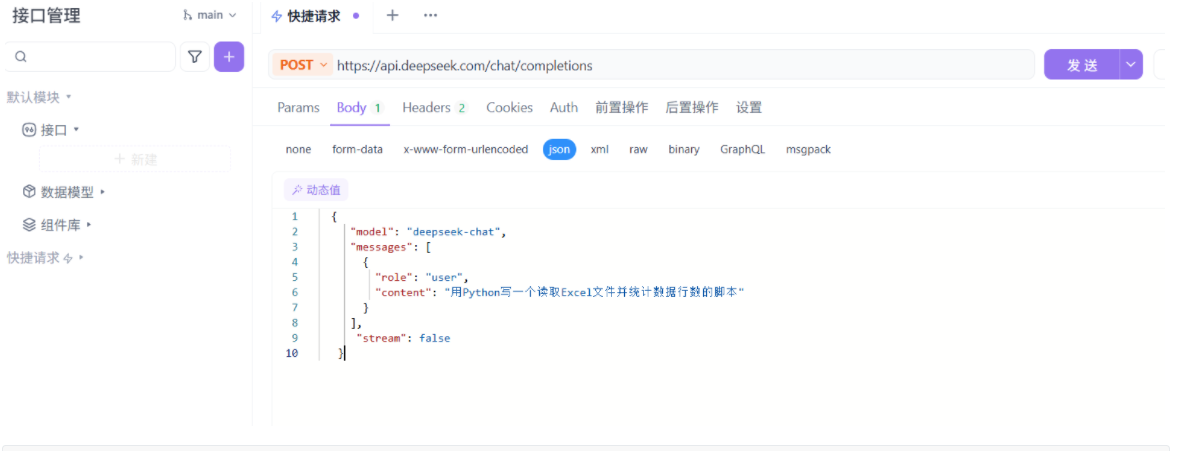Choose the raw body type option
Screen dimensions: 1200x451
click(x=638, y=149)
